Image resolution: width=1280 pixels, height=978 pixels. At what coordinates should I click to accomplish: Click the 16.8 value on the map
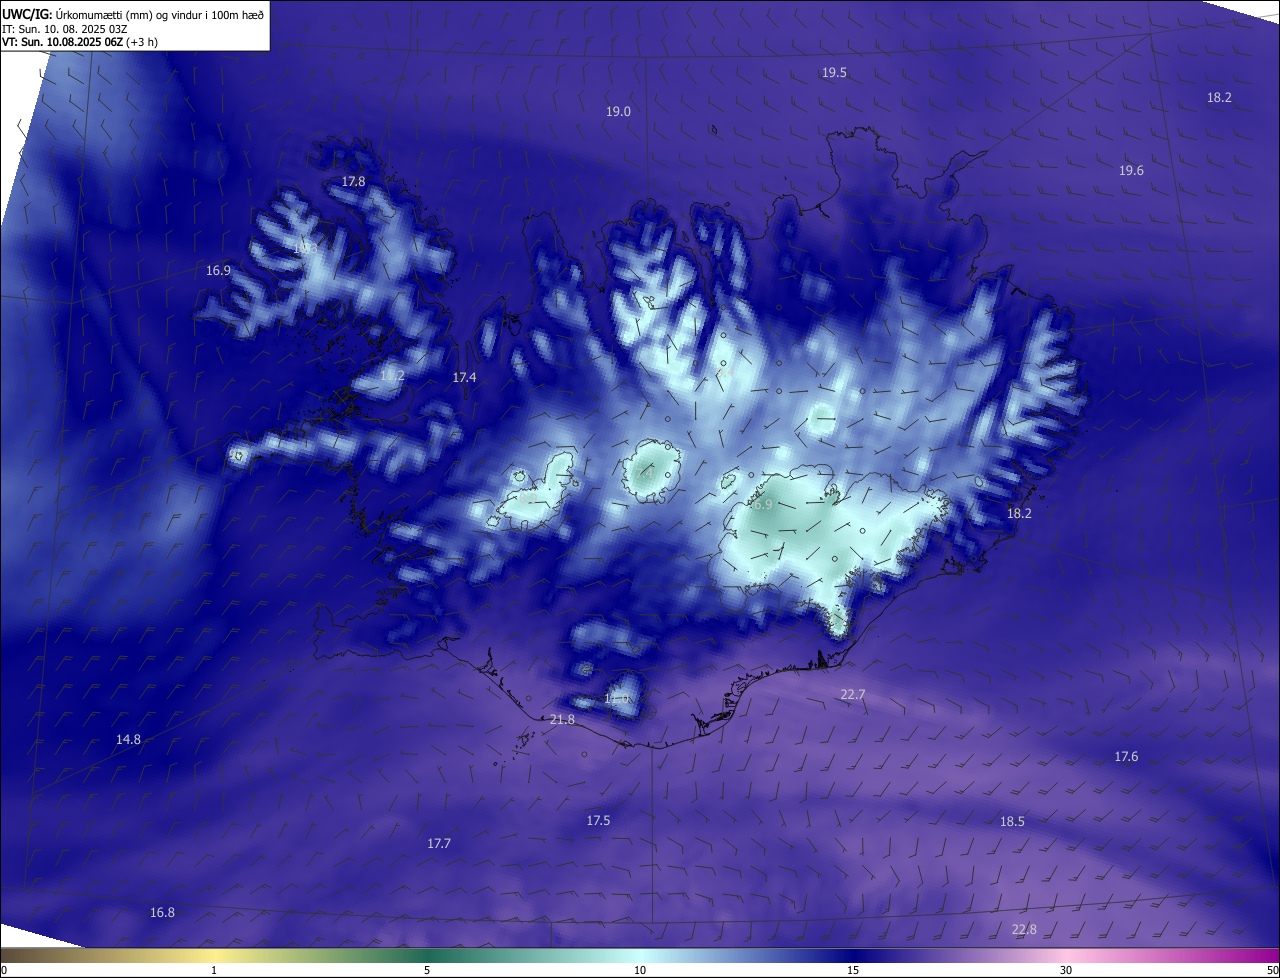(162, 913)
